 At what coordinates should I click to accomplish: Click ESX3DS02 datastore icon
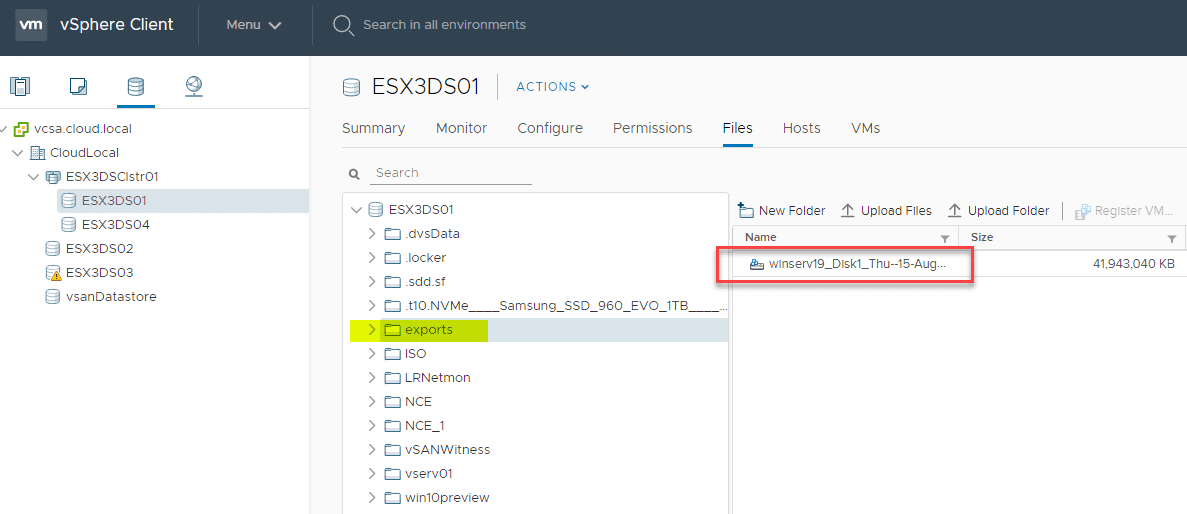coord(53,248)
